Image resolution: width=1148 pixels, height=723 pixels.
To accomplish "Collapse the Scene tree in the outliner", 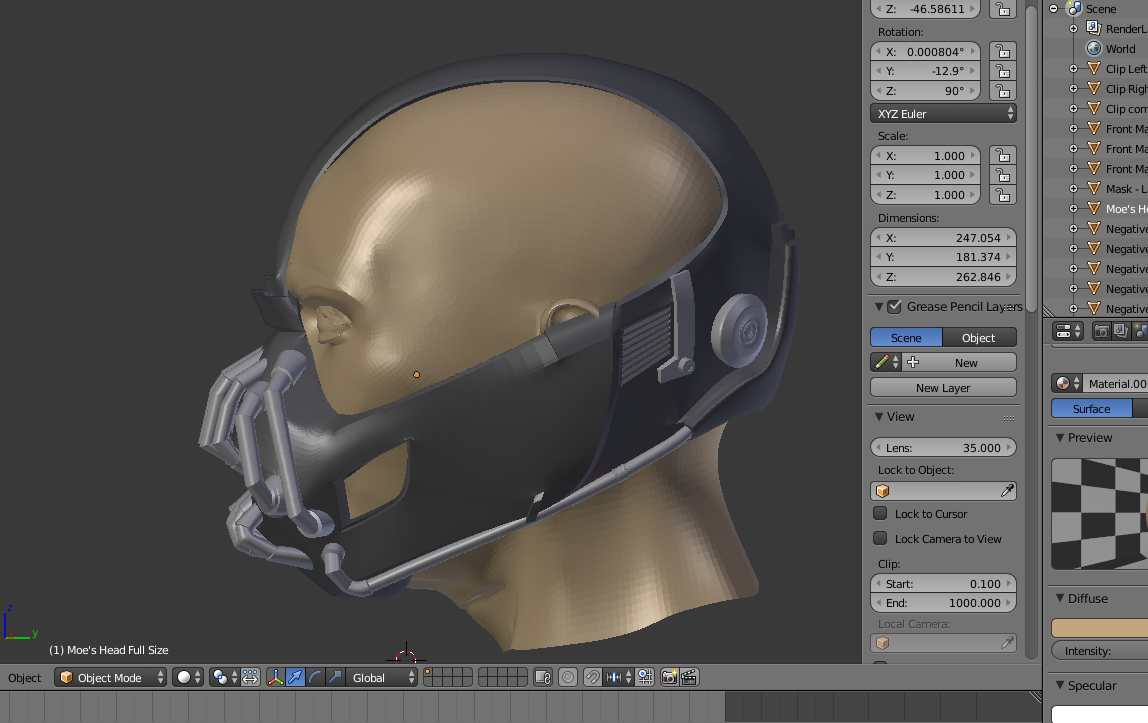I will tap(1054, 9).
